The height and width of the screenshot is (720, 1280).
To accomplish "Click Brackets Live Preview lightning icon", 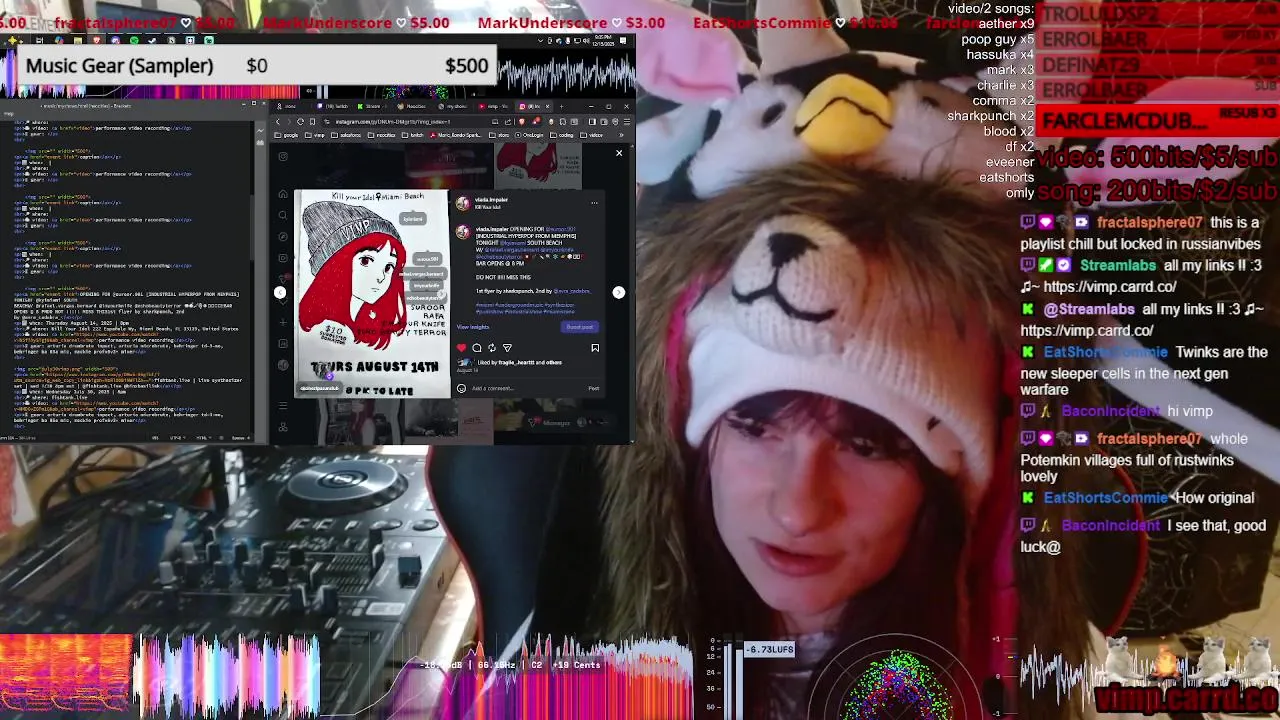I will click(x=260, y=131).
